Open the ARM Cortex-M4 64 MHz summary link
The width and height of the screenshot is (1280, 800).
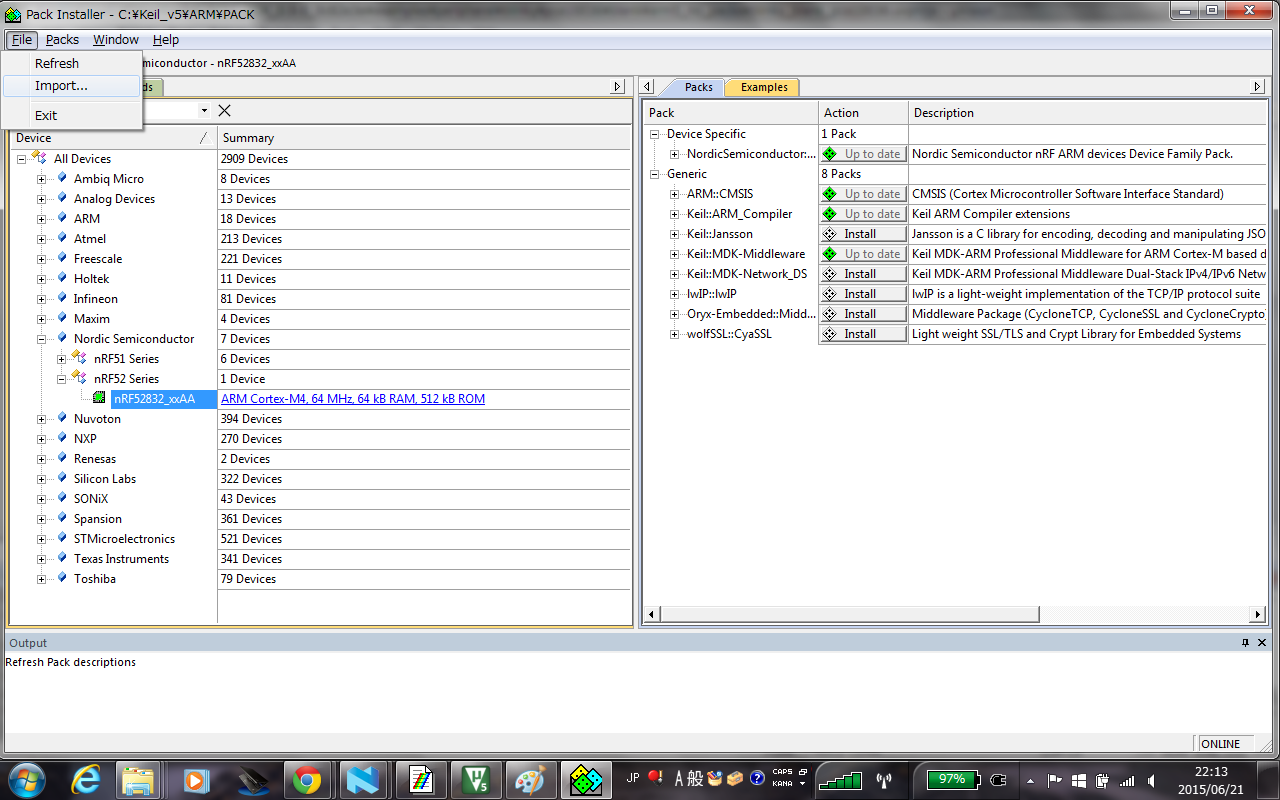tap(353, 399)
